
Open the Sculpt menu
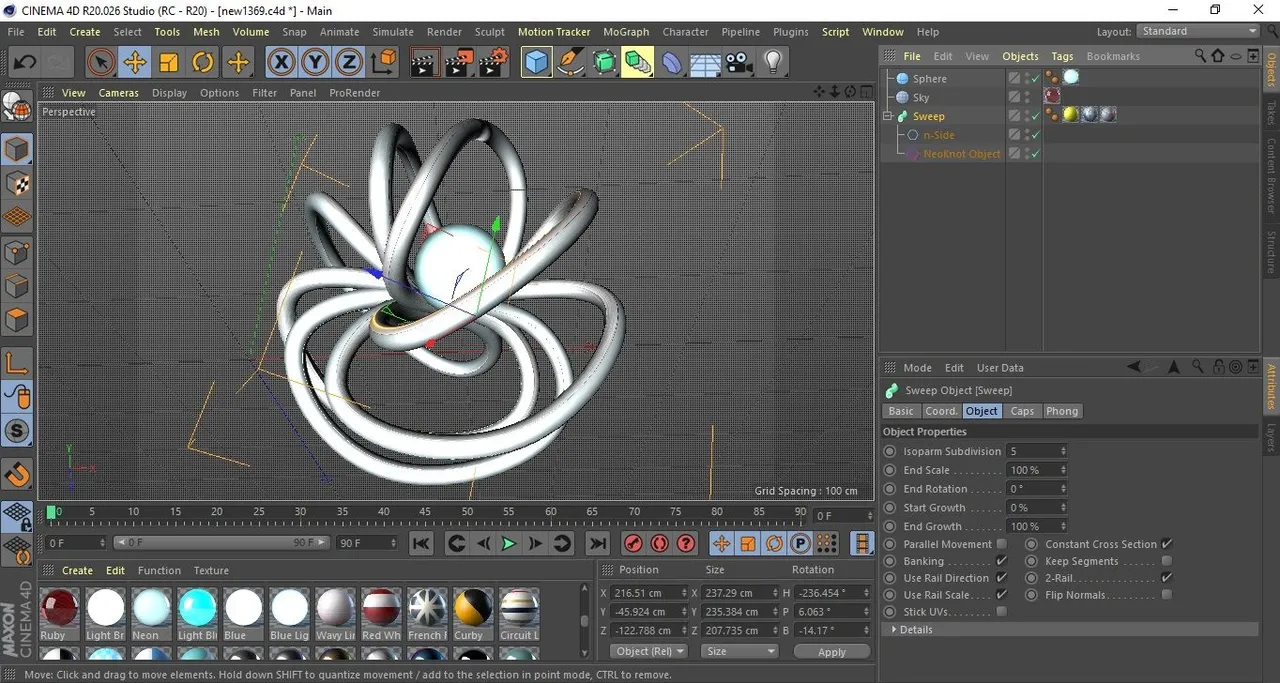[490, 32]
